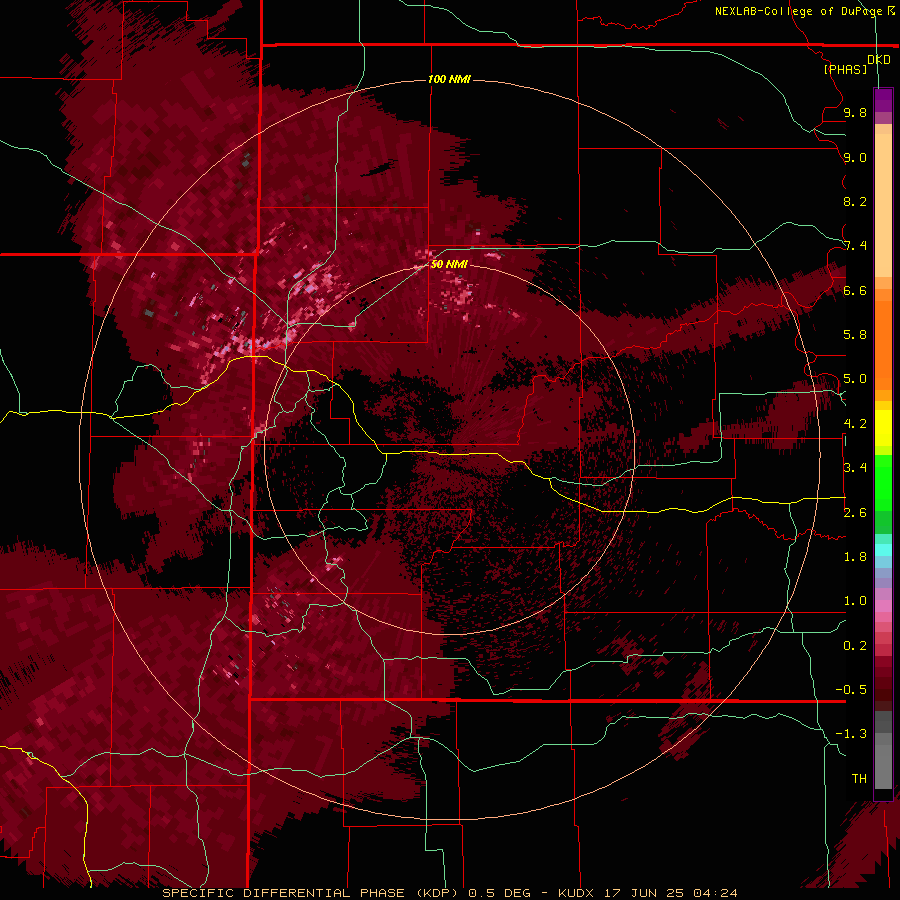Click the 1.8 value on the color scale
Image resolution: width=900 pixels, height=900 pixels.
tap(855, 557)
